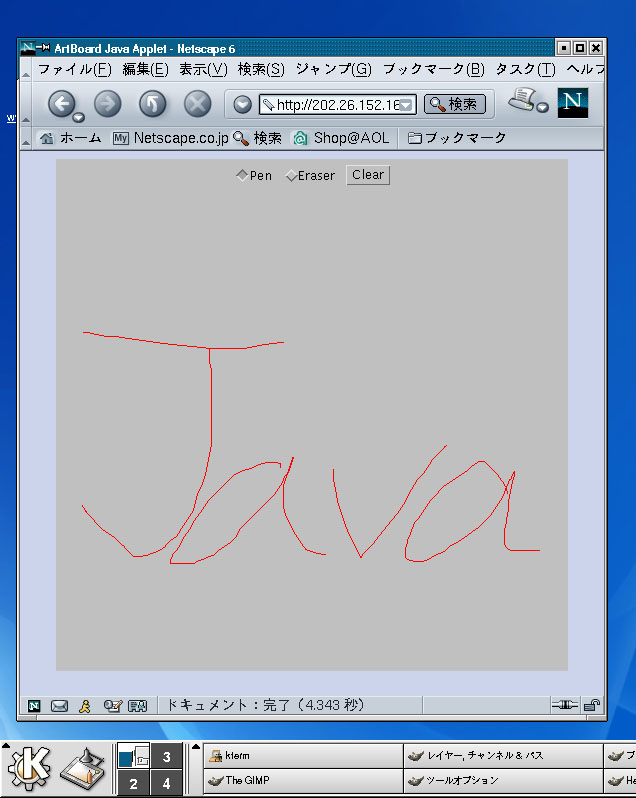Toggle the sticky pin icon in title bar
This screenshot has height=798, width=636.
pos(43,48)
